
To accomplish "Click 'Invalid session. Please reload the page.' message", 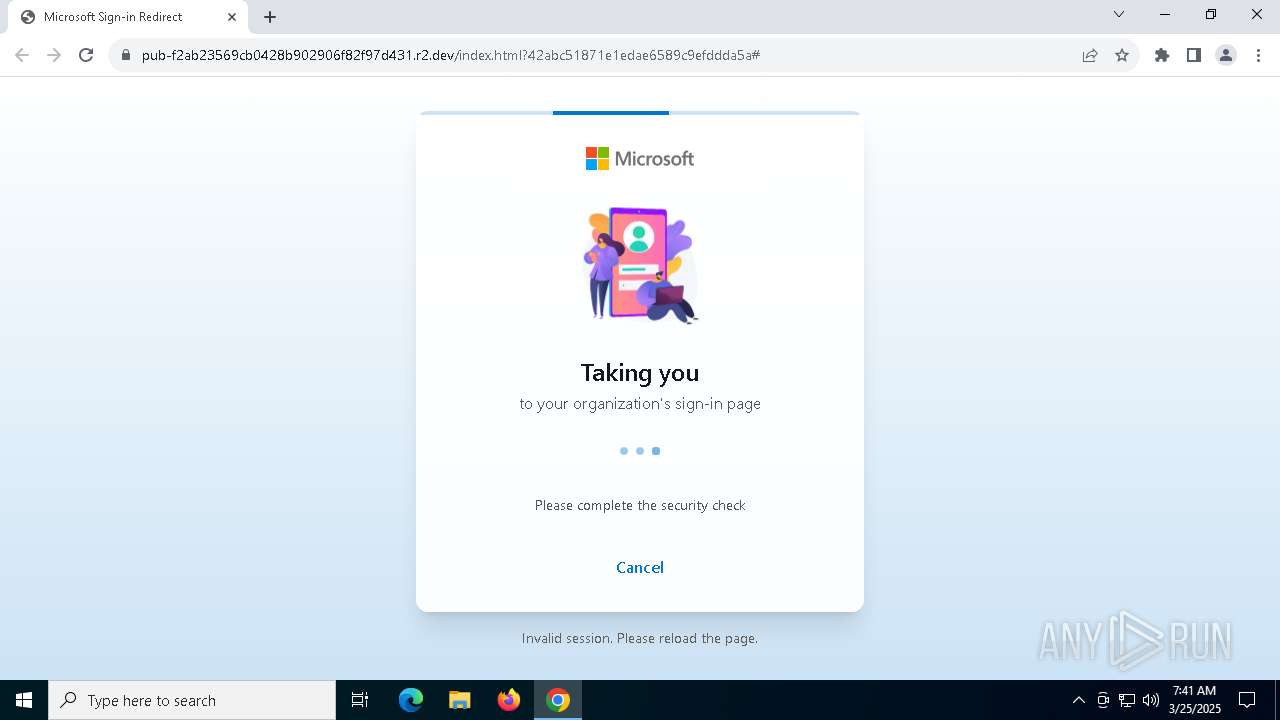I will 640,638.
